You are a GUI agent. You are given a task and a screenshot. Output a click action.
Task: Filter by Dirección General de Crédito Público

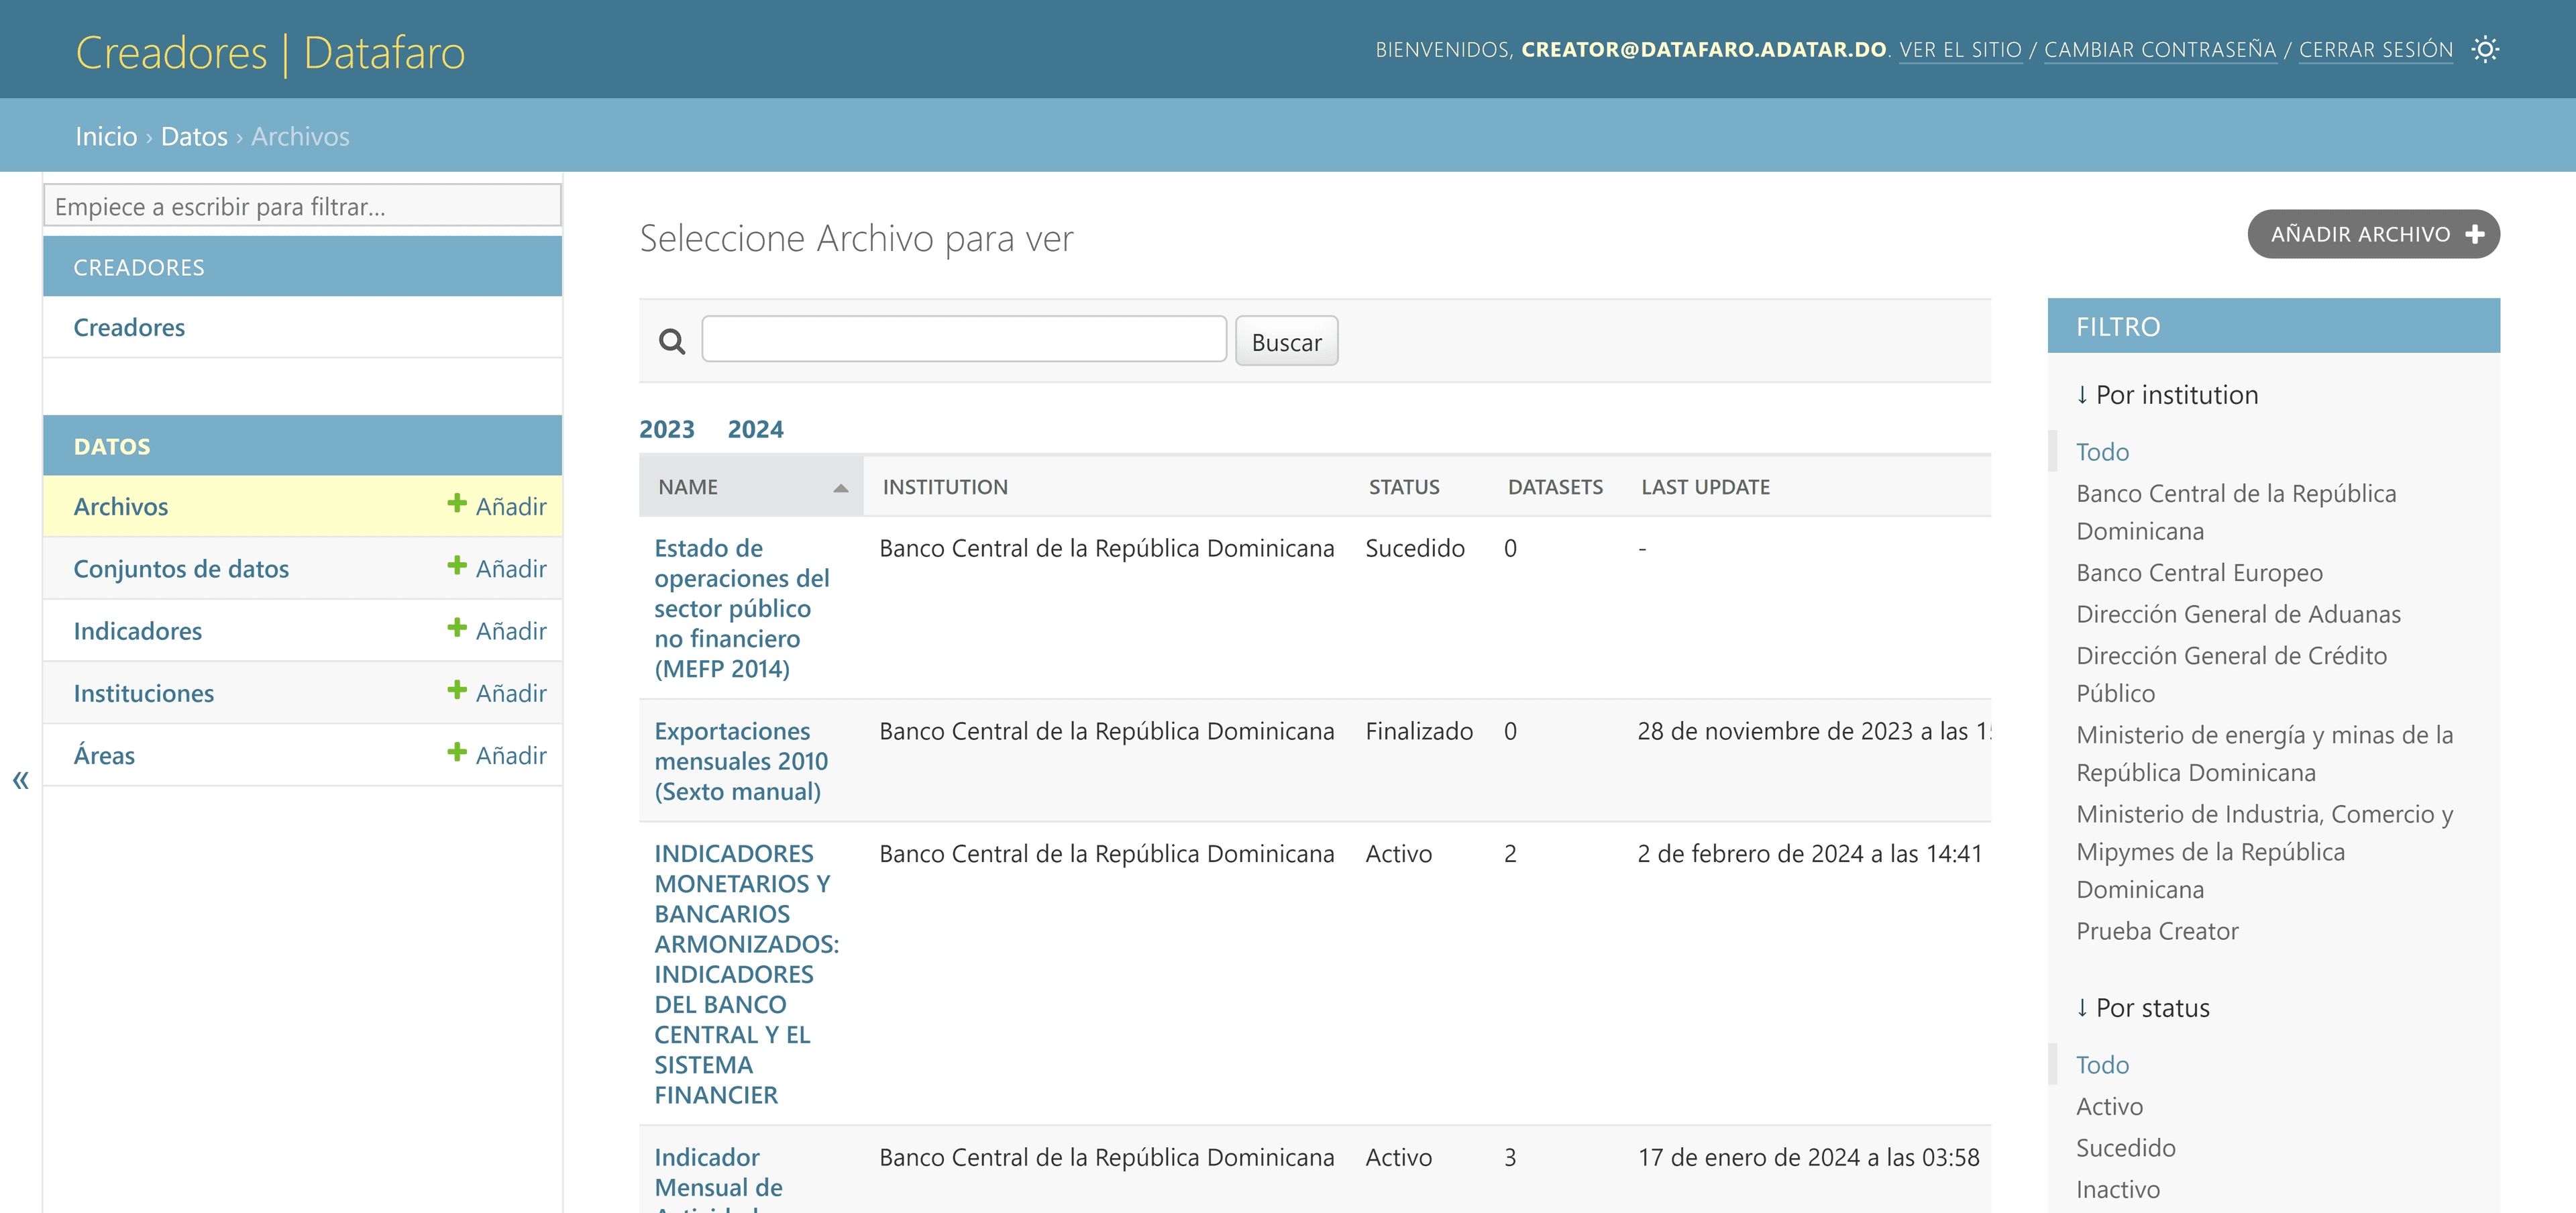2231,674
